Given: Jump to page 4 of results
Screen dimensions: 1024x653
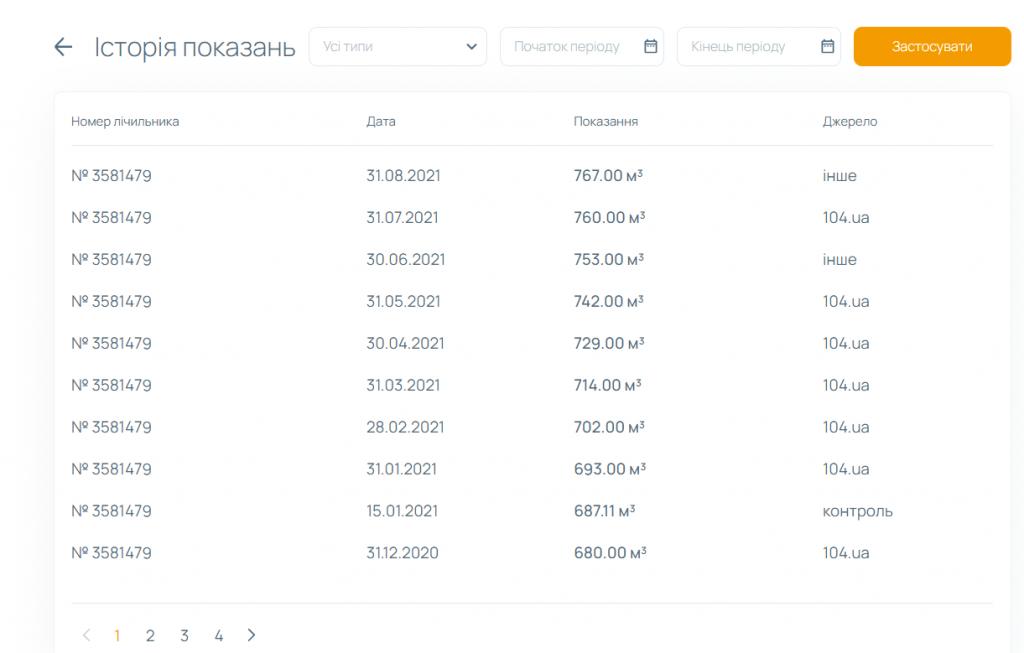Looking at the screenshot, I should (218, 635).
